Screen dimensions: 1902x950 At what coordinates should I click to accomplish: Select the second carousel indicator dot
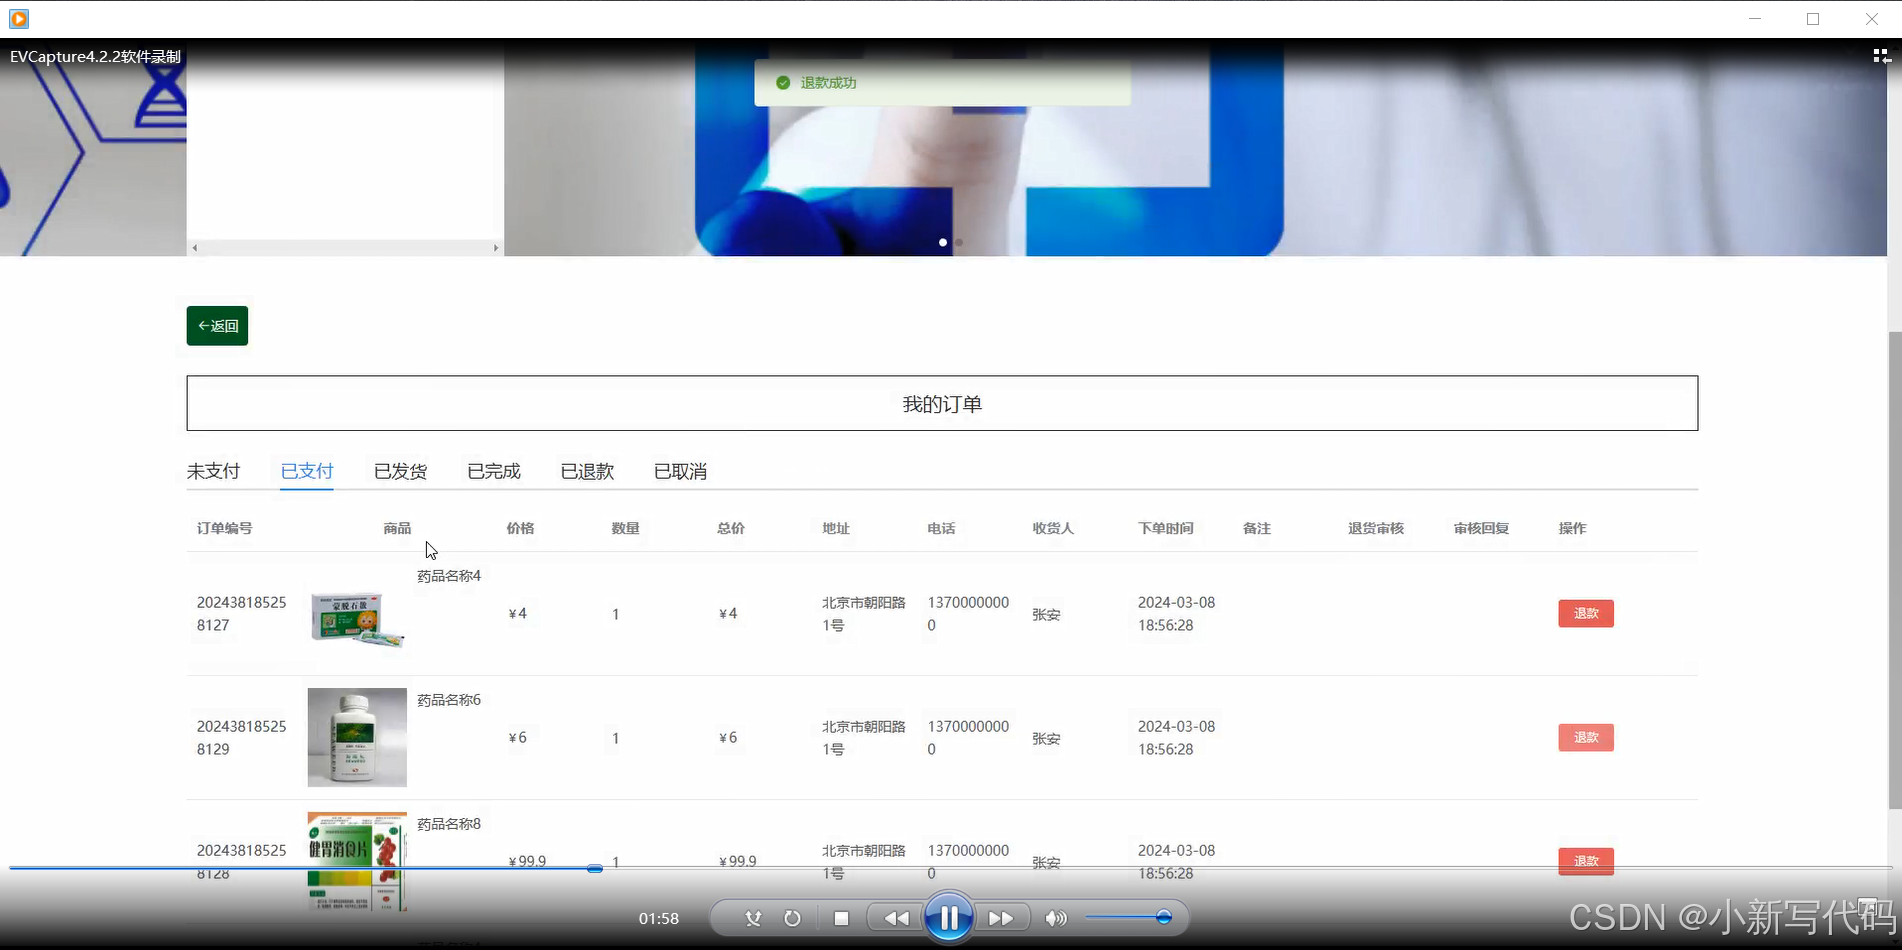click(959, 242)
